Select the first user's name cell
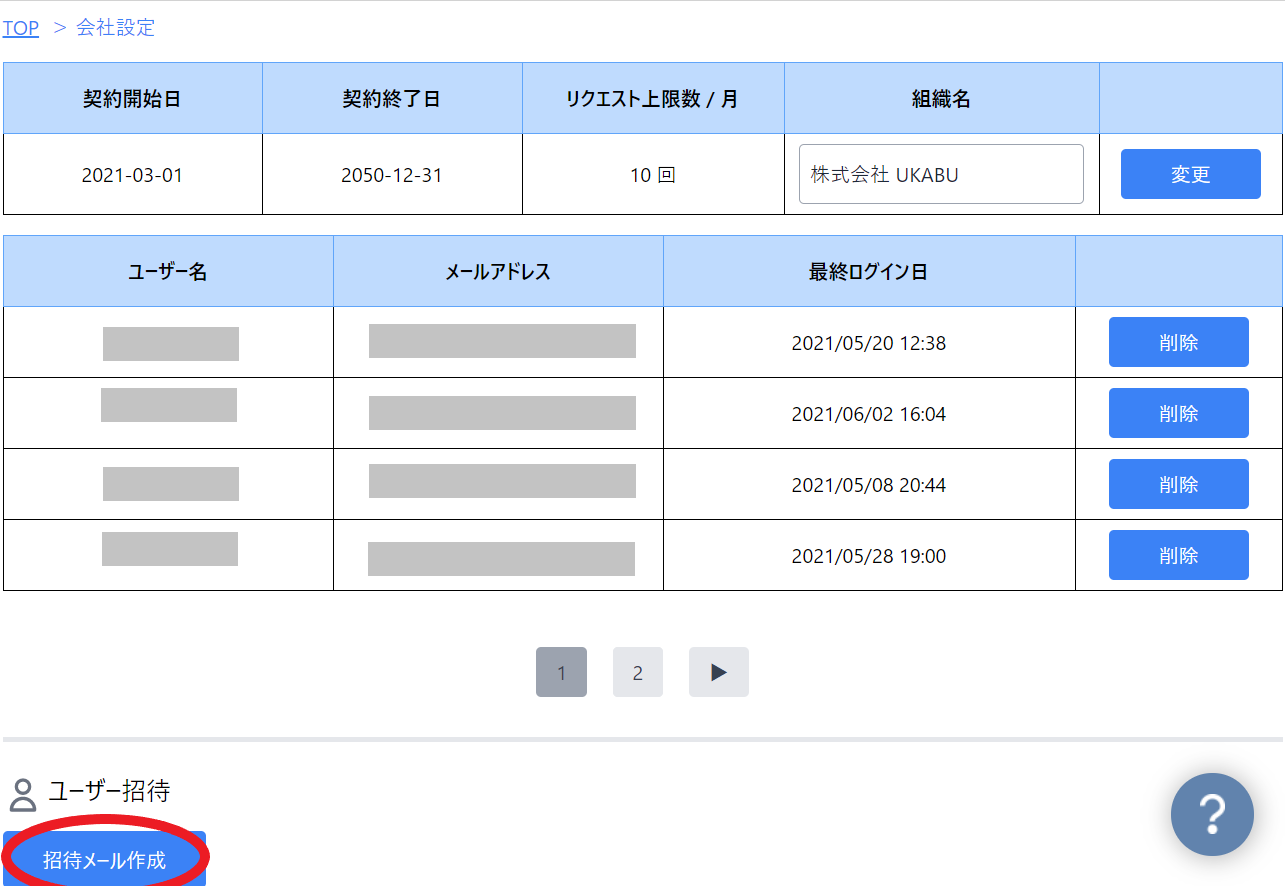This screenshot has width=1285, height=886. 168,341
